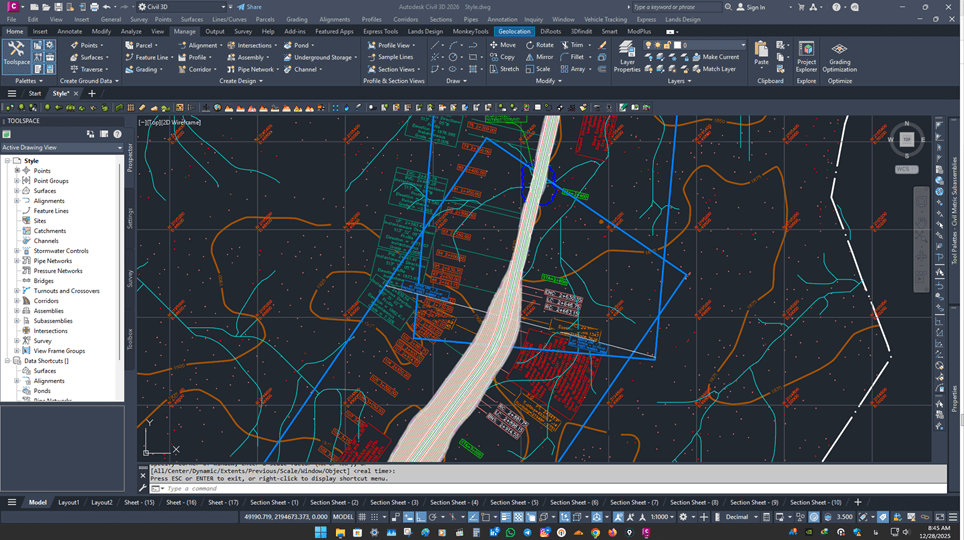The image size is (964, 540).
Task: Expand the Alignments tree node
Action: [x=17, y=201]
